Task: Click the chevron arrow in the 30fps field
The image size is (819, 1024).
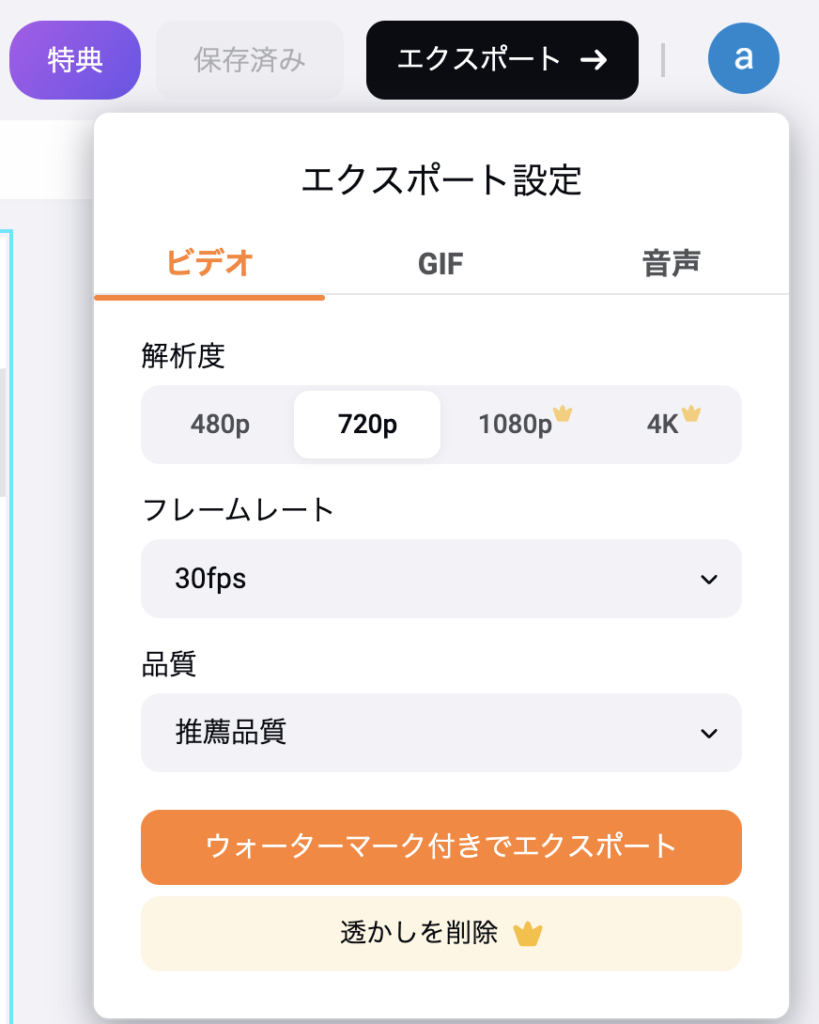Action: pos(709,580)
